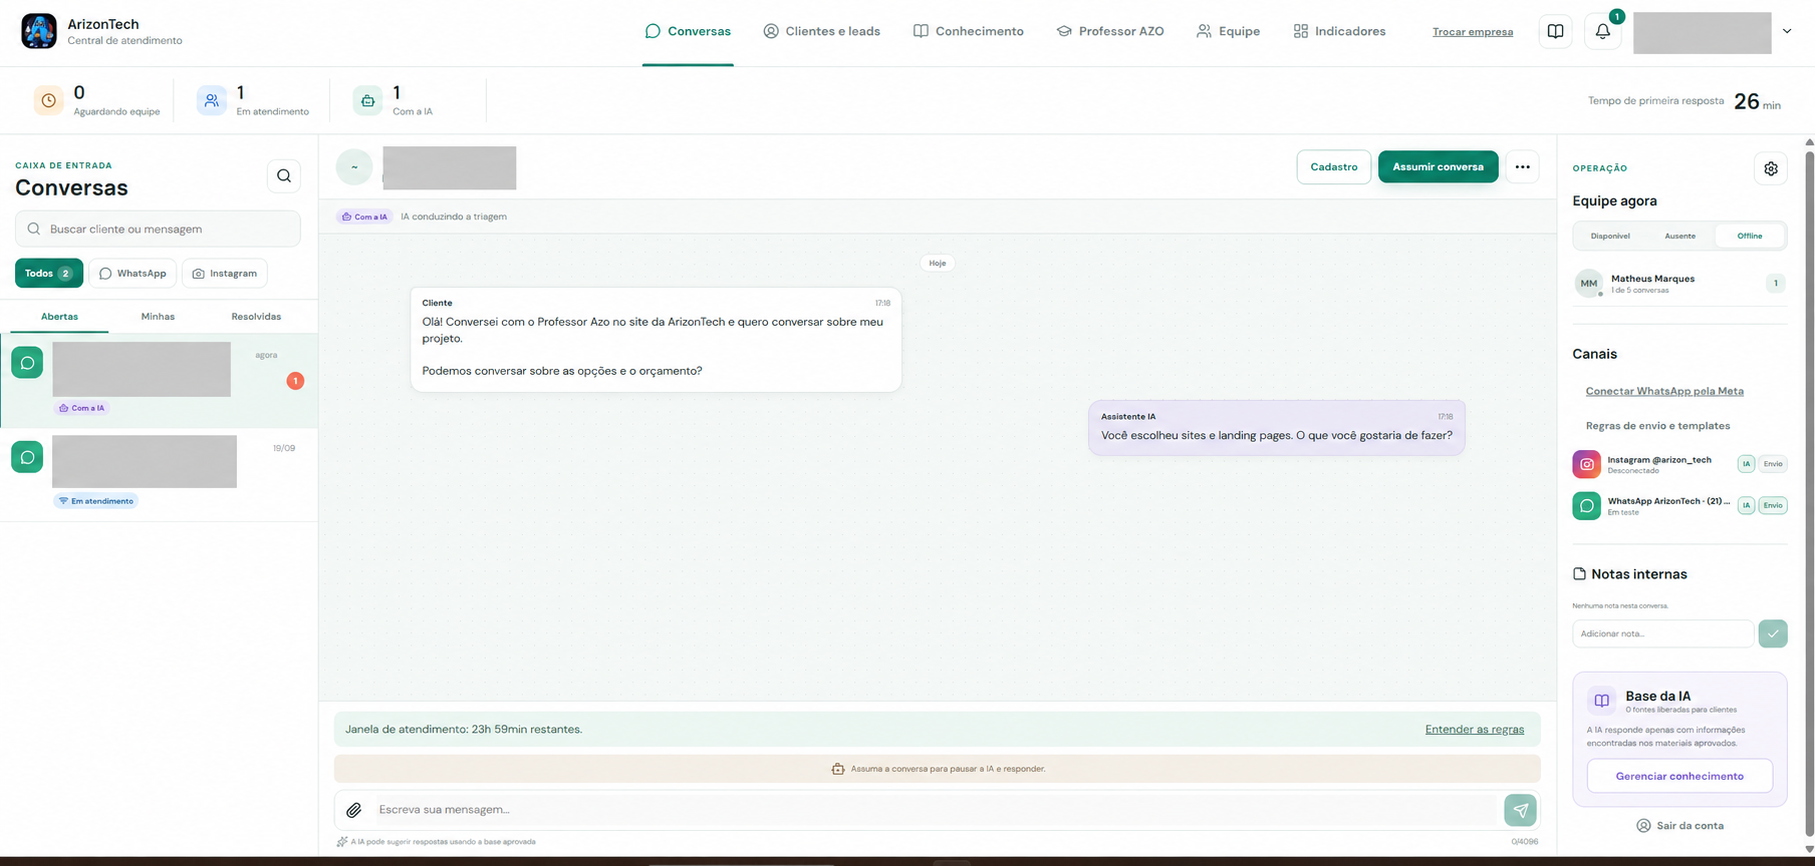1815x866 pixels.
Task: Switch to the Minhas tab
Action: (158, 316)
